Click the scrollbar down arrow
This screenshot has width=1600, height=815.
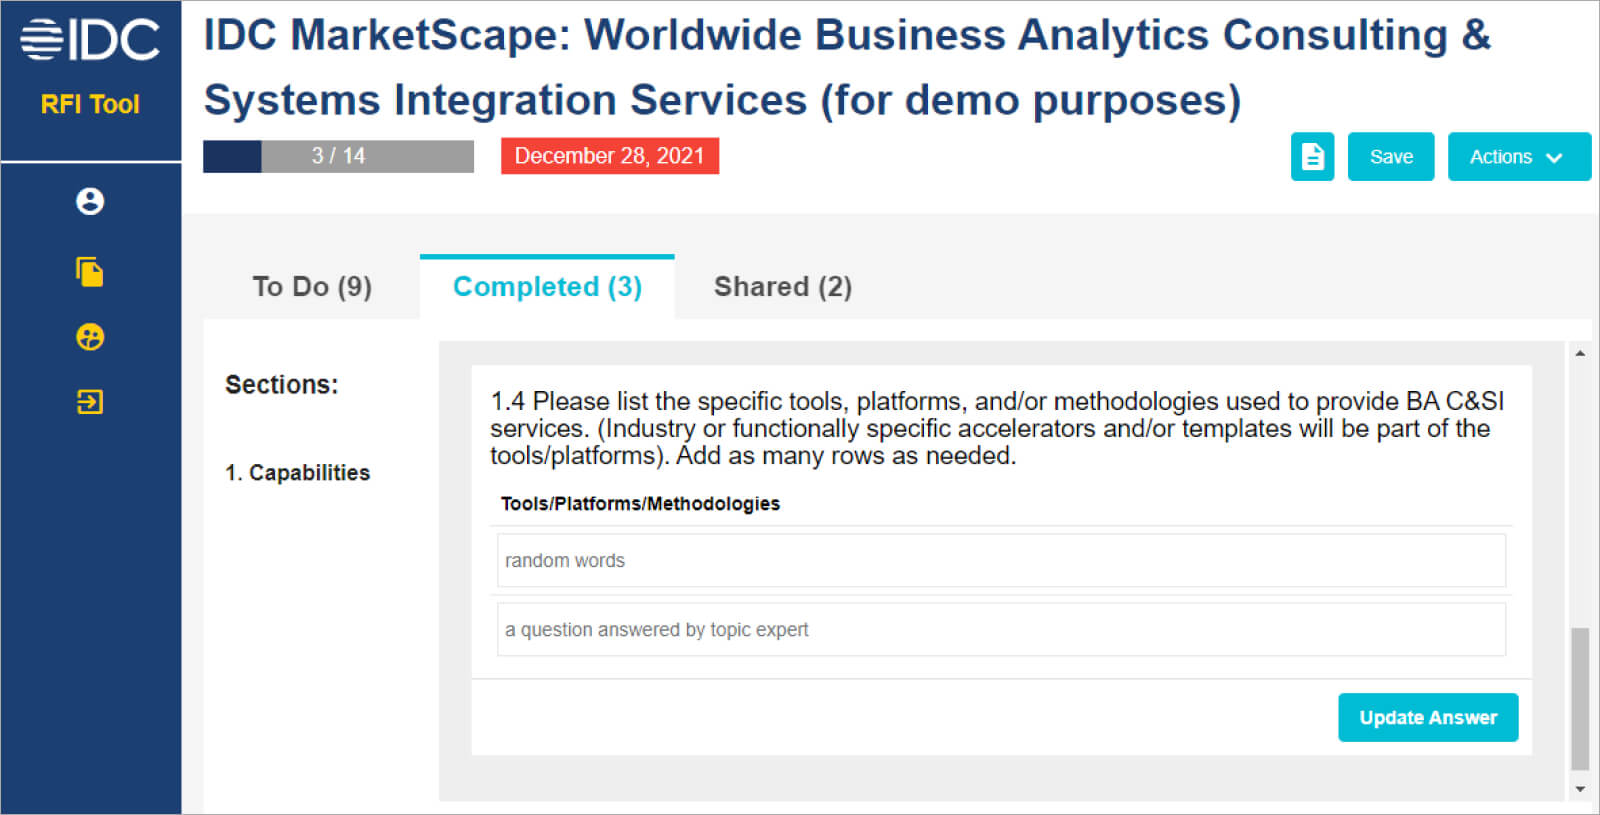[x=1580, y=789]
